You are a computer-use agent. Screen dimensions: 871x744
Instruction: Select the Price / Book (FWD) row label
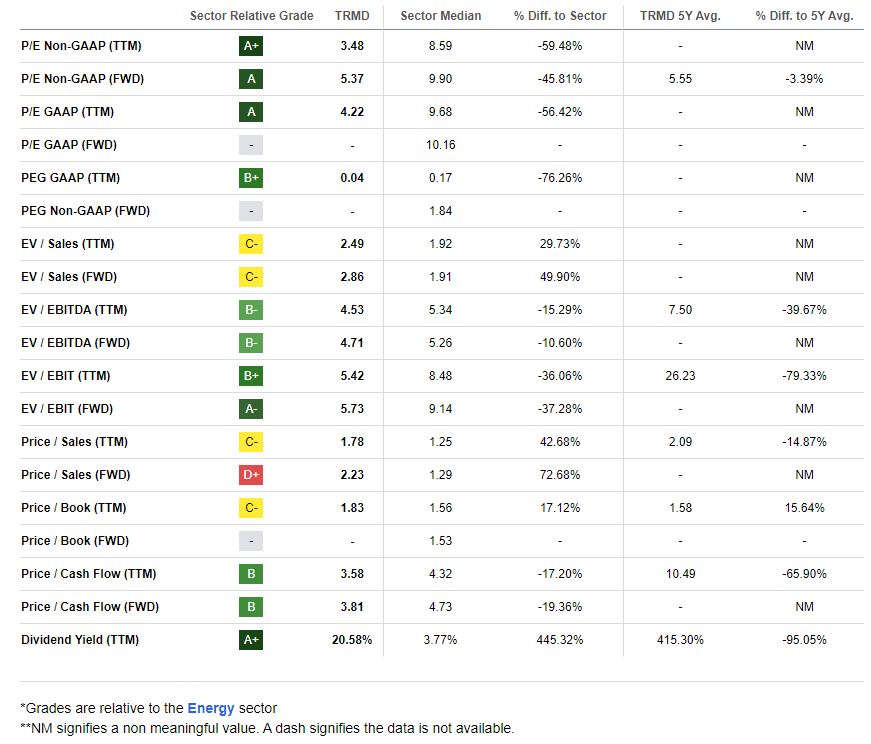point(75,541)
